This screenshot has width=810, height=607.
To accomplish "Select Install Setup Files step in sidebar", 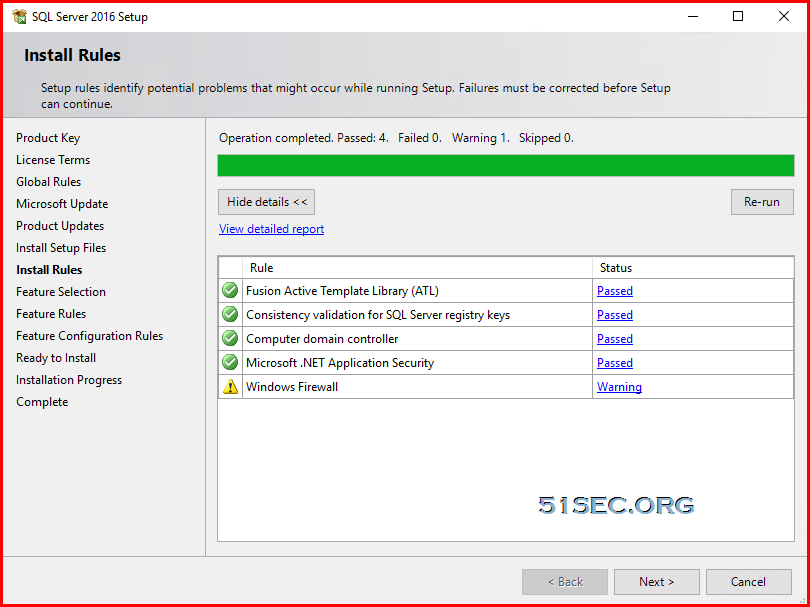I will tap(61, 248).
